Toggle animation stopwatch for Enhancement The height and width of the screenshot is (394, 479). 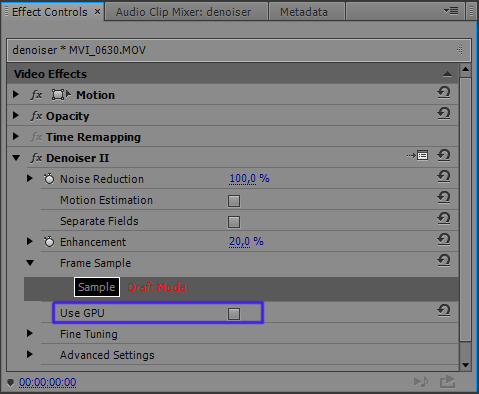pyautogui.click(x=49, y=242)
